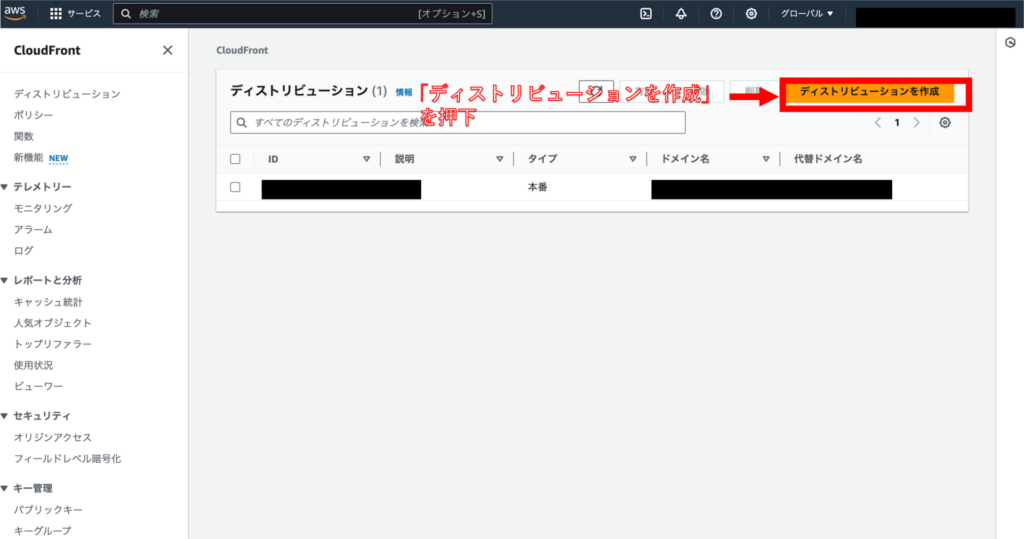Open the notifications bell icon
The image size is (1024, 539).
click(681, 14)
